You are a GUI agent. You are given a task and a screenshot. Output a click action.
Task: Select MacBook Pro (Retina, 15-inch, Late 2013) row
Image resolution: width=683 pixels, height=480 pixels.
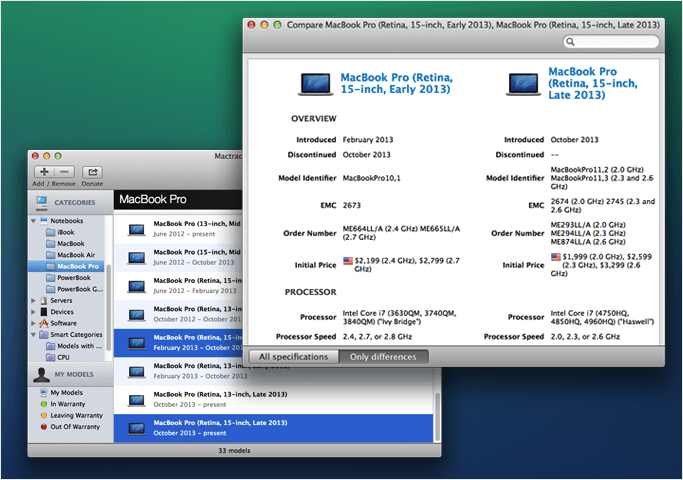(x=274, y=429)
